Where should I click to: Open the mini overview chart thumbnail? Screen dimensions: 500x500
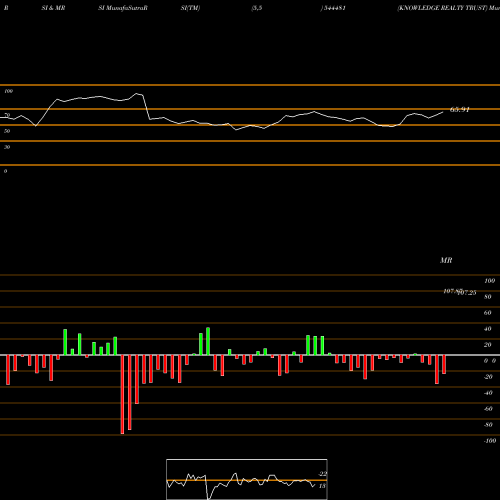tap(247, 479)
